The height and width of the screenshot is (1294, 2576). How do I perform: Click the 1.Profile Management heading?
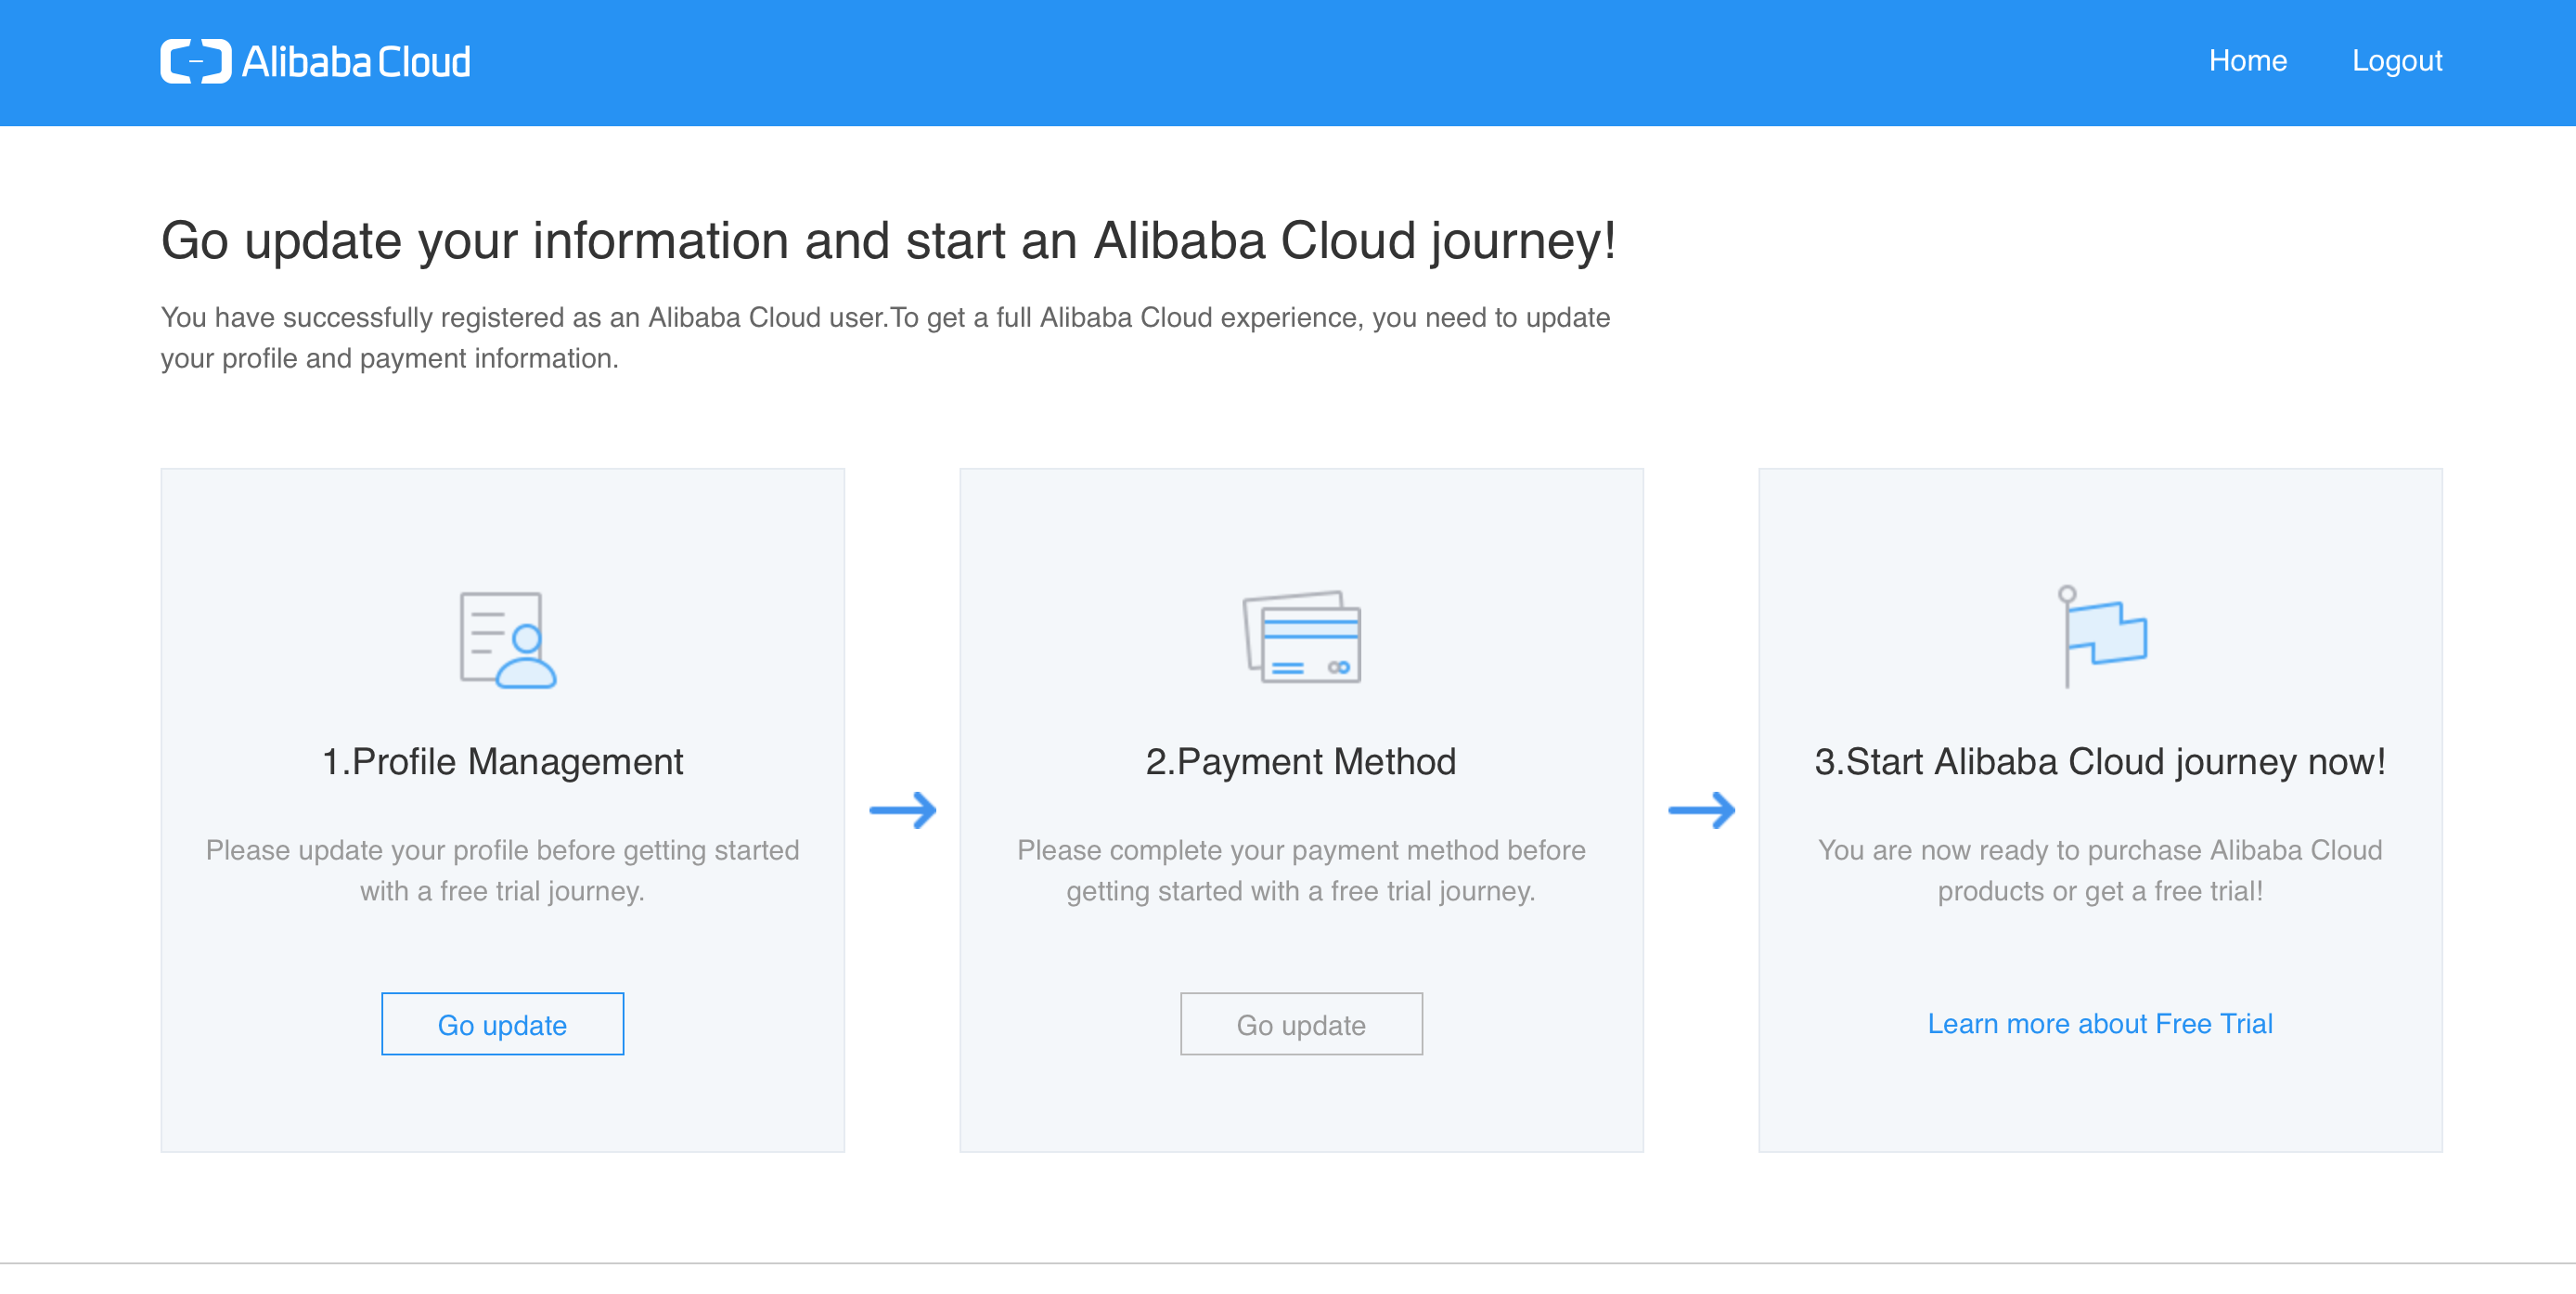click(502, 761)
